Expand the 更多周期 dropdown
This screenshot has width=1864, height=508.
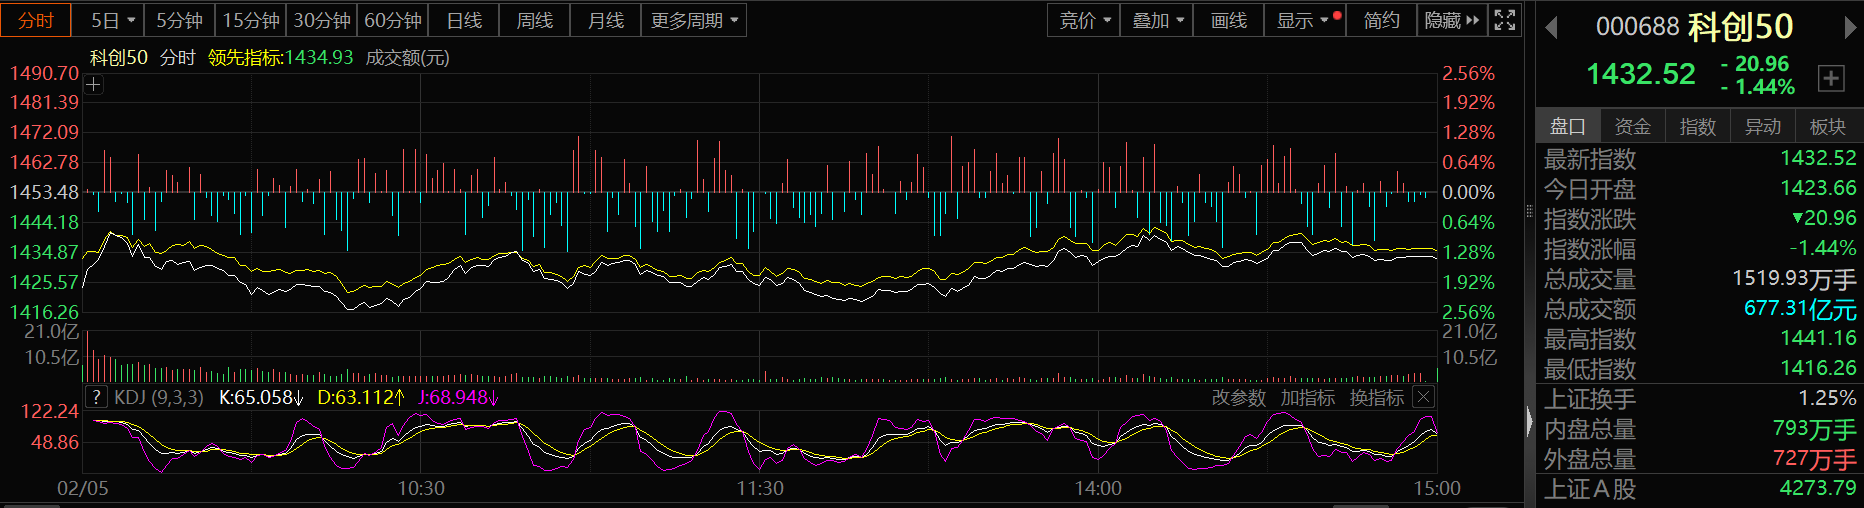coord(694,20)
